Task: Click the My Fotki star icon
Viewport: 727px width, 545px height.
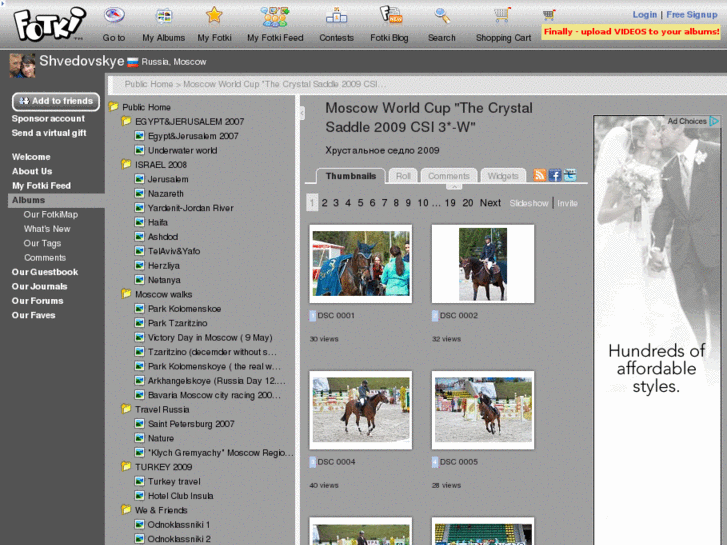Action: [214, 15]
